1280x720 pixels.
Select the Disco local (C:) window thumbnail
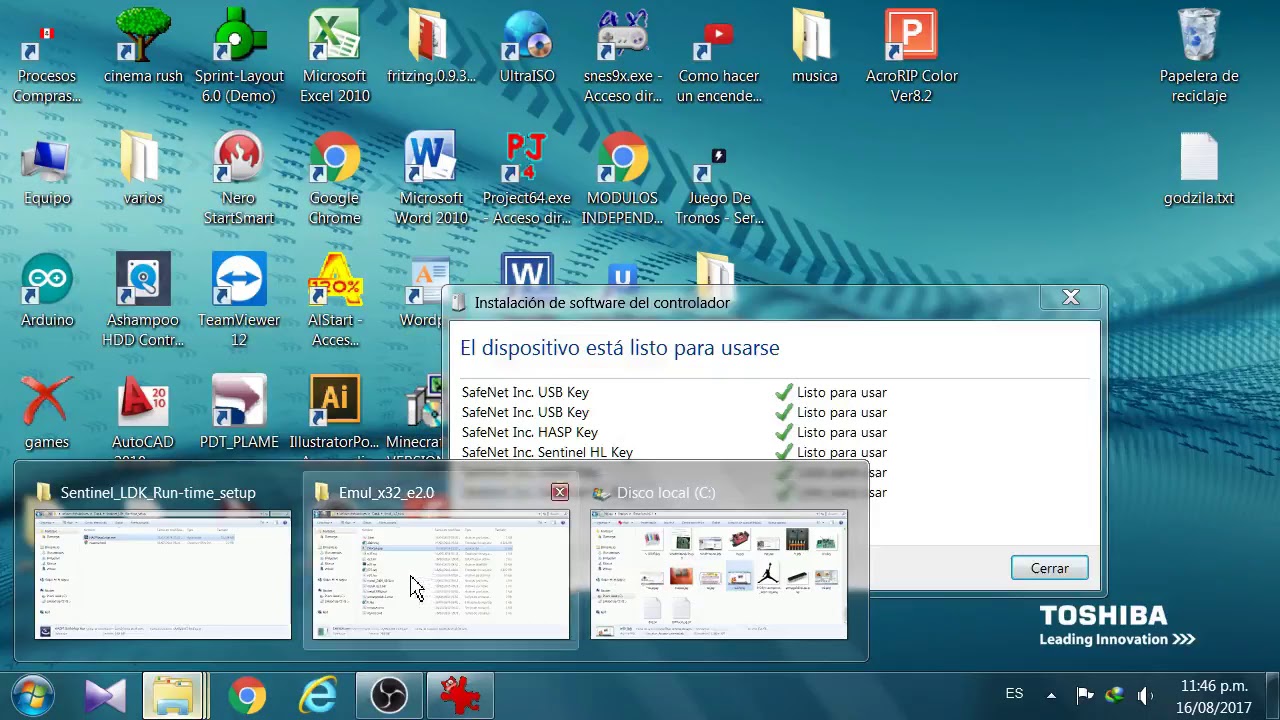point(719,562)
